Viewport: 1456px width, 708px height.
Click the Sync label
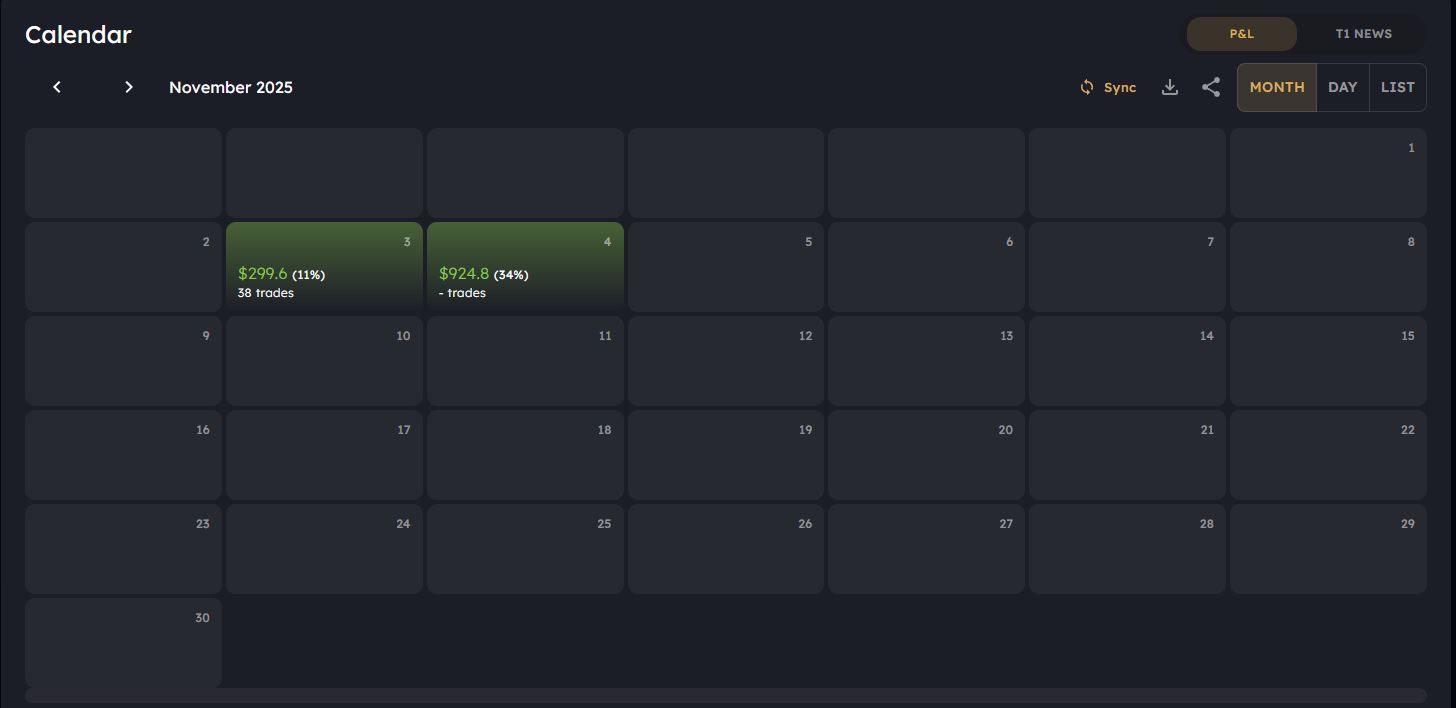1120,88
